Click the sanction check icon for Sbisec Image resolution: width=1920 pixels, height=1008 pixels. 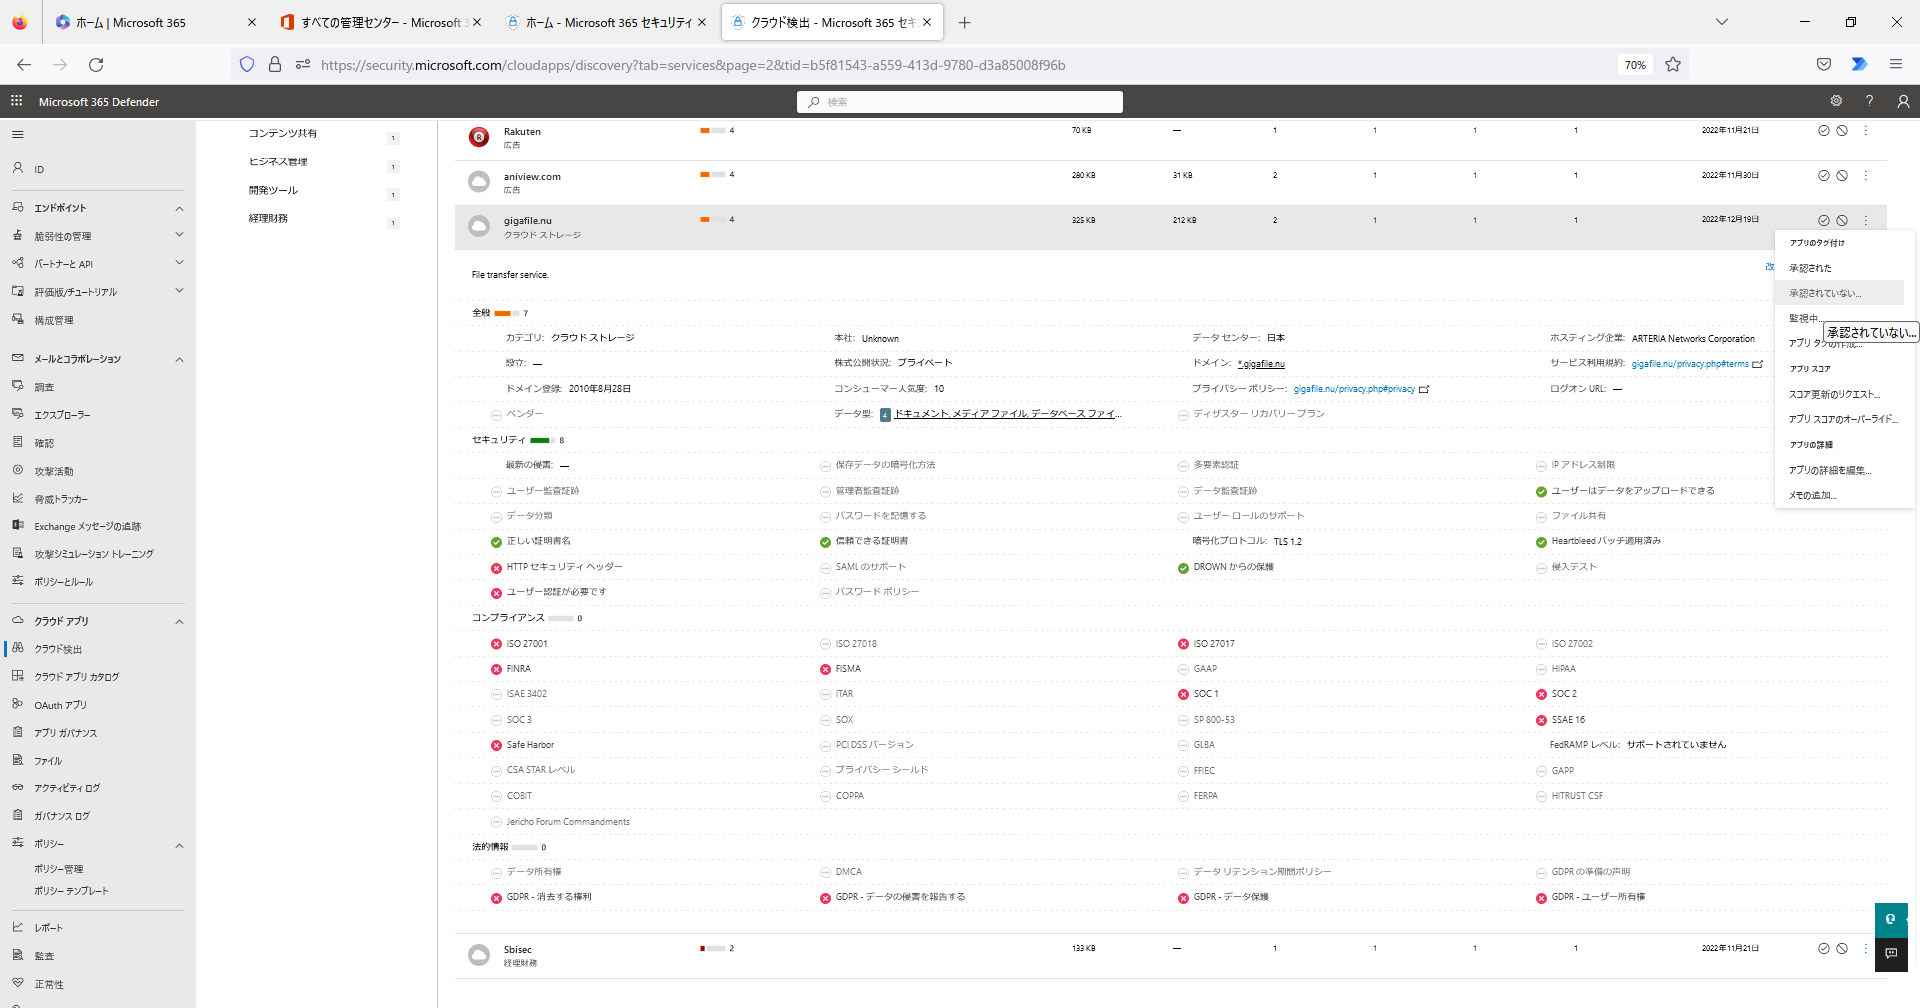[1824, 948]
